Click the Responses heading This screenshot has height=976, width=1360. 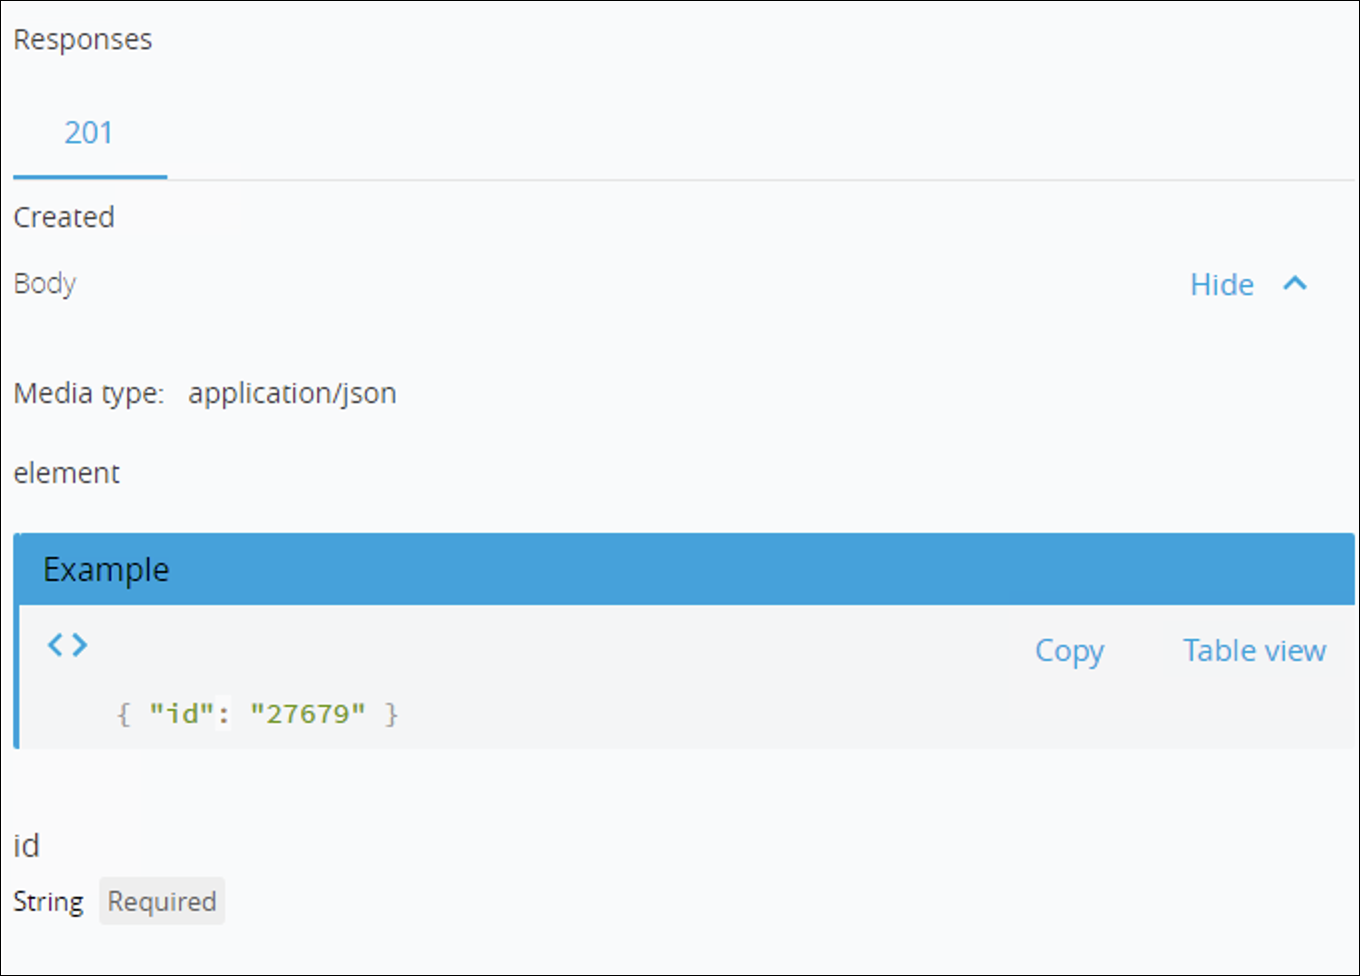click(x=83, y=39)
